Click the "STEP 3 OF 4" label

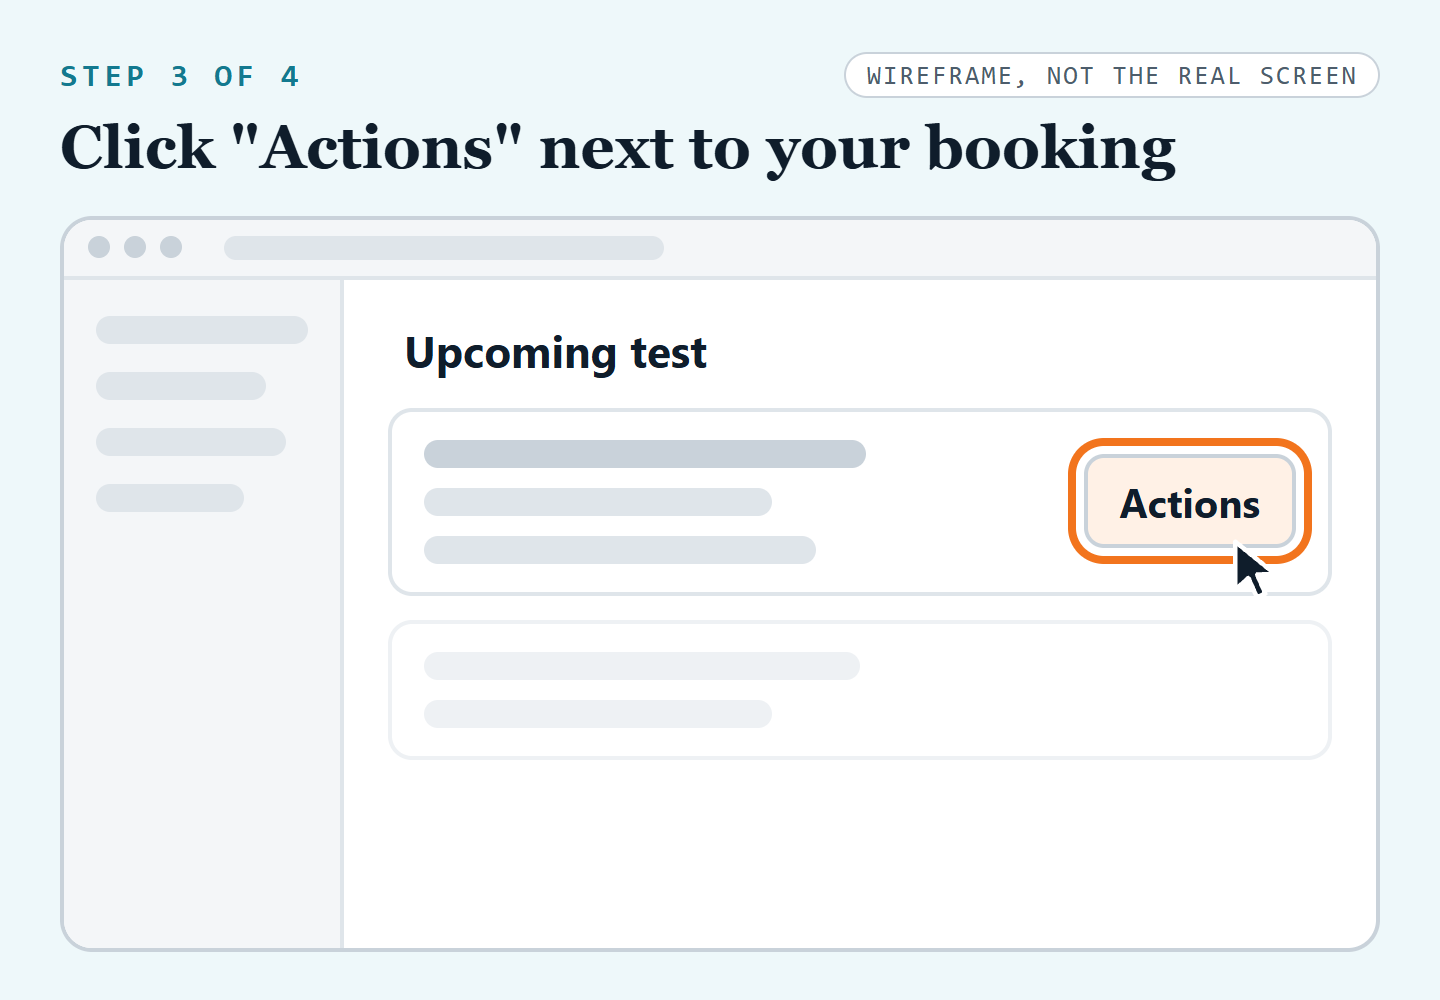[x=180, y=76]
